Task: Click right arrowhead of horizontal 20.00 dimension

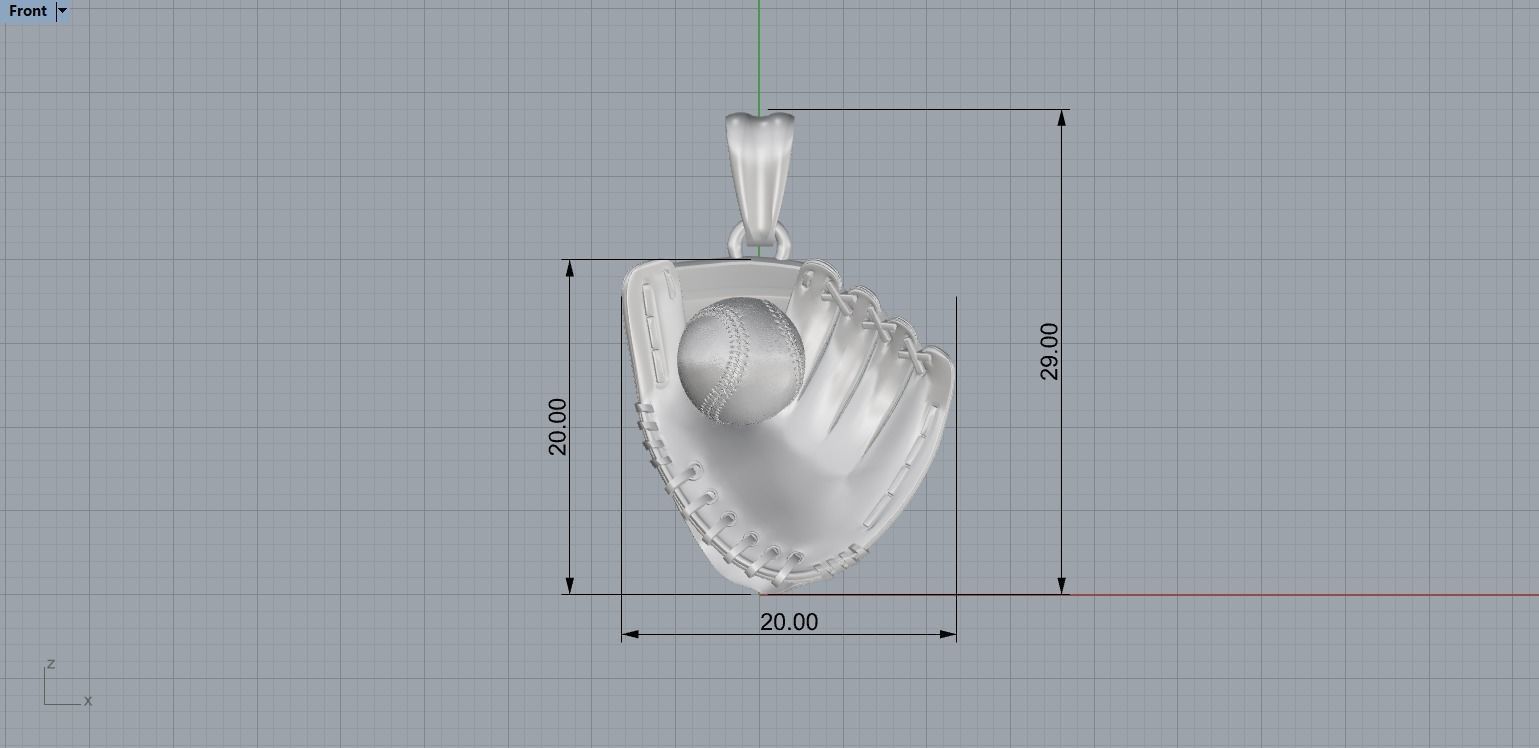Action: tap(948, 634)
